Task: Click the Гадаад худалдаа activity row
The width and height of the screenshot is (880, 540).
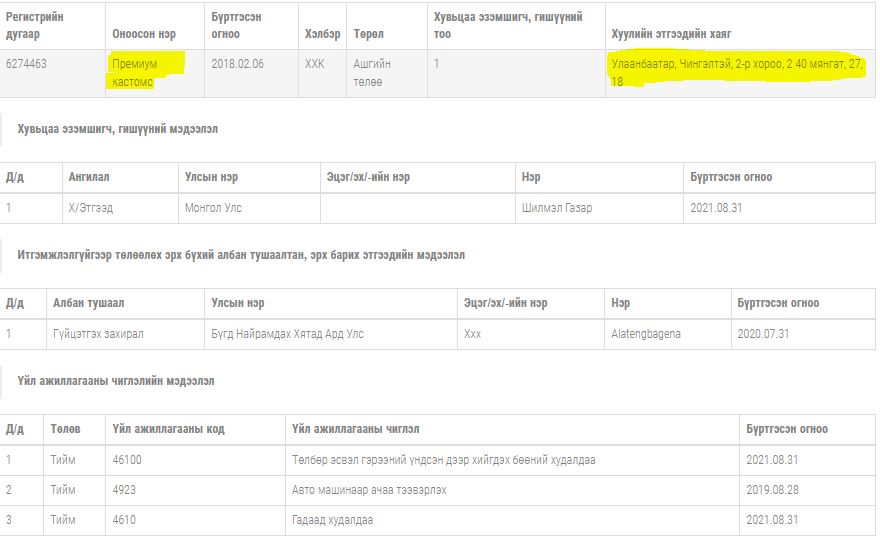Action: click(x=332, y=520)
